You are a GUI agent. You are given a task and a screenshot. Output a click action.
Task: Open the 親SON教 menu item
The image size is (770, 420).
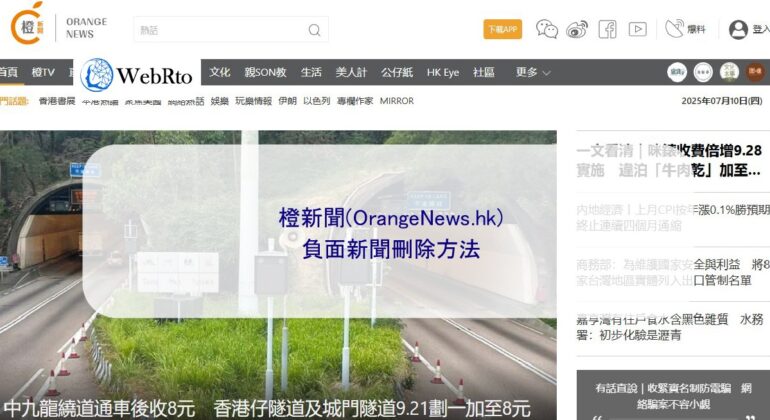266,72
